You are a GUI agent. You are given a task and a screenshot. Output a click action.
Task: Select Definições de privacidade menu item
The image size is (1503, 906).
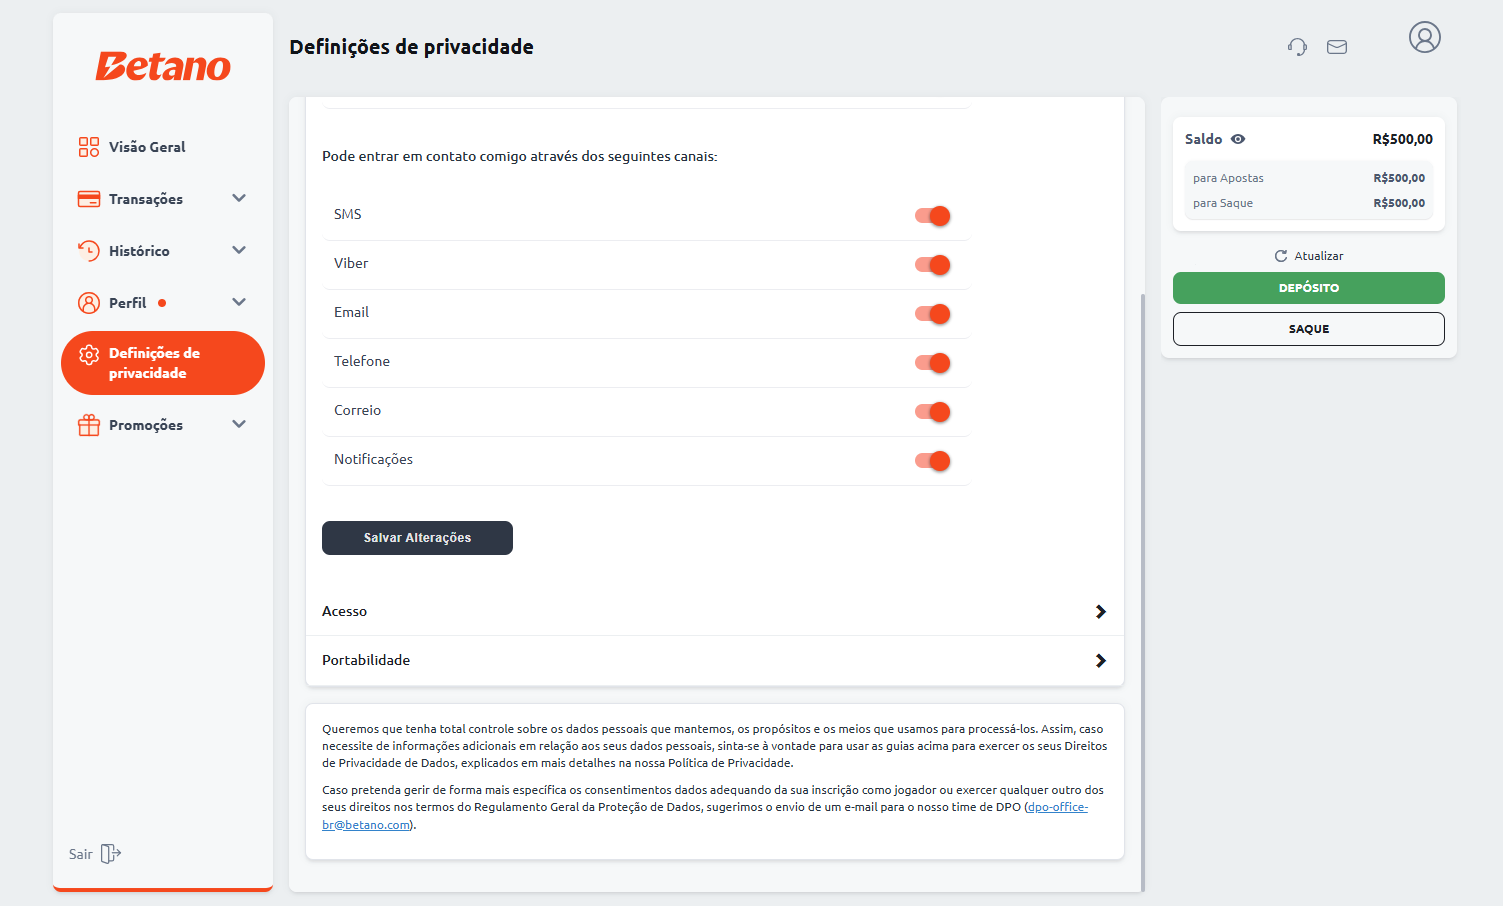point(163,363)
